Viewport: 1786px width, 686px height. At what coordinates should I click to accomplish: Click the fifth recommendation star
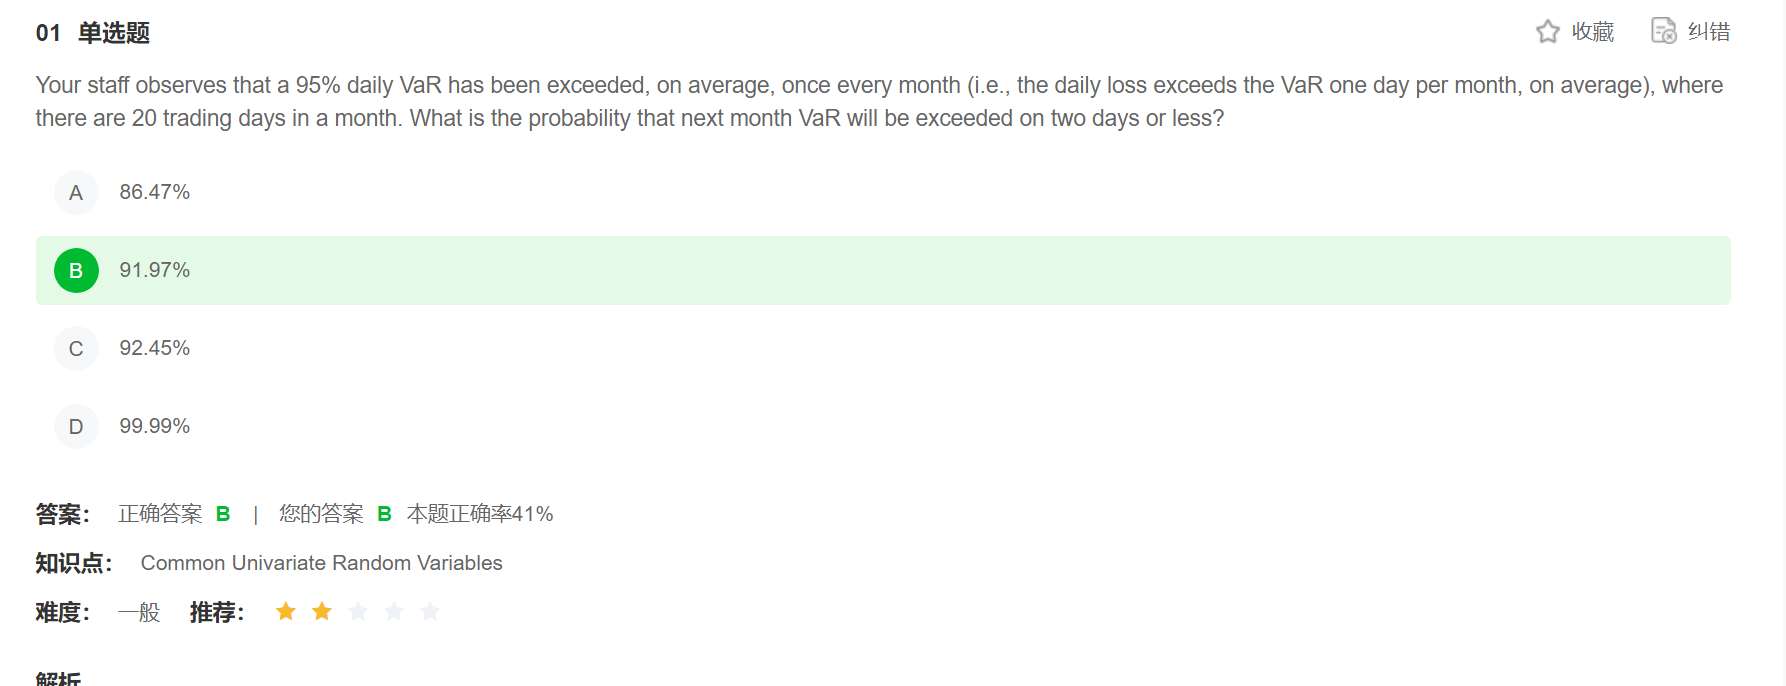[430, 611]
